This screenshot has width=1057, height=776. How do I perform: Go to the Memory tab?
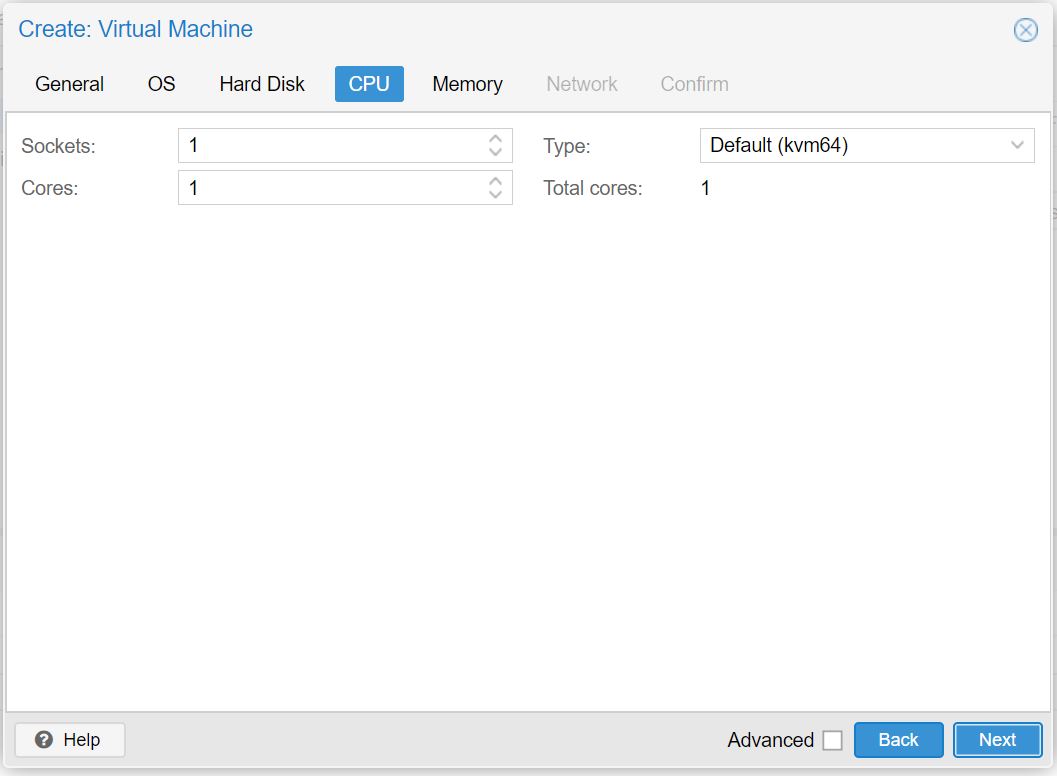(x=466, y=84)
